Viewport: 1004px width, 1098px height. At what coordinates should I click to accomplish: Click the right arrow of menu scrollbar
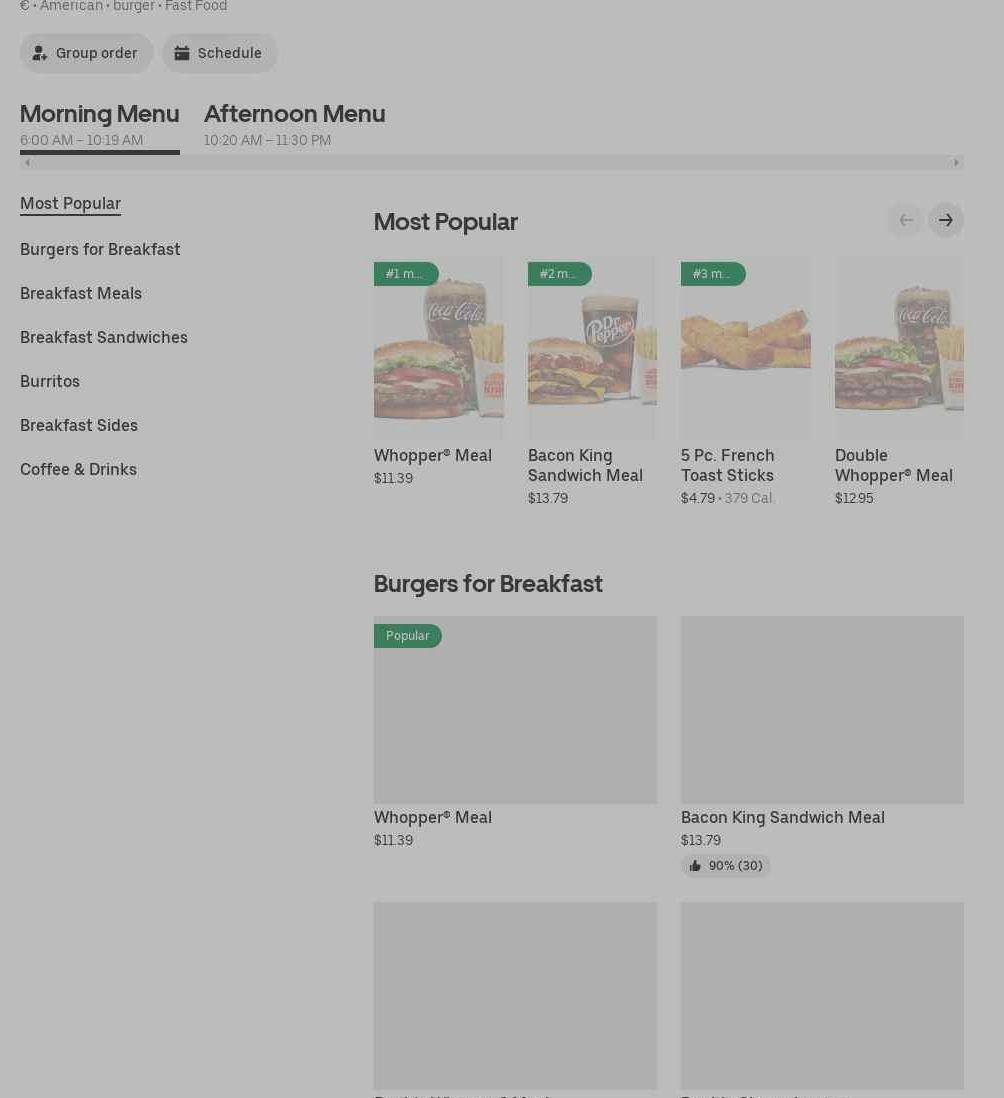tap(956, 162)
